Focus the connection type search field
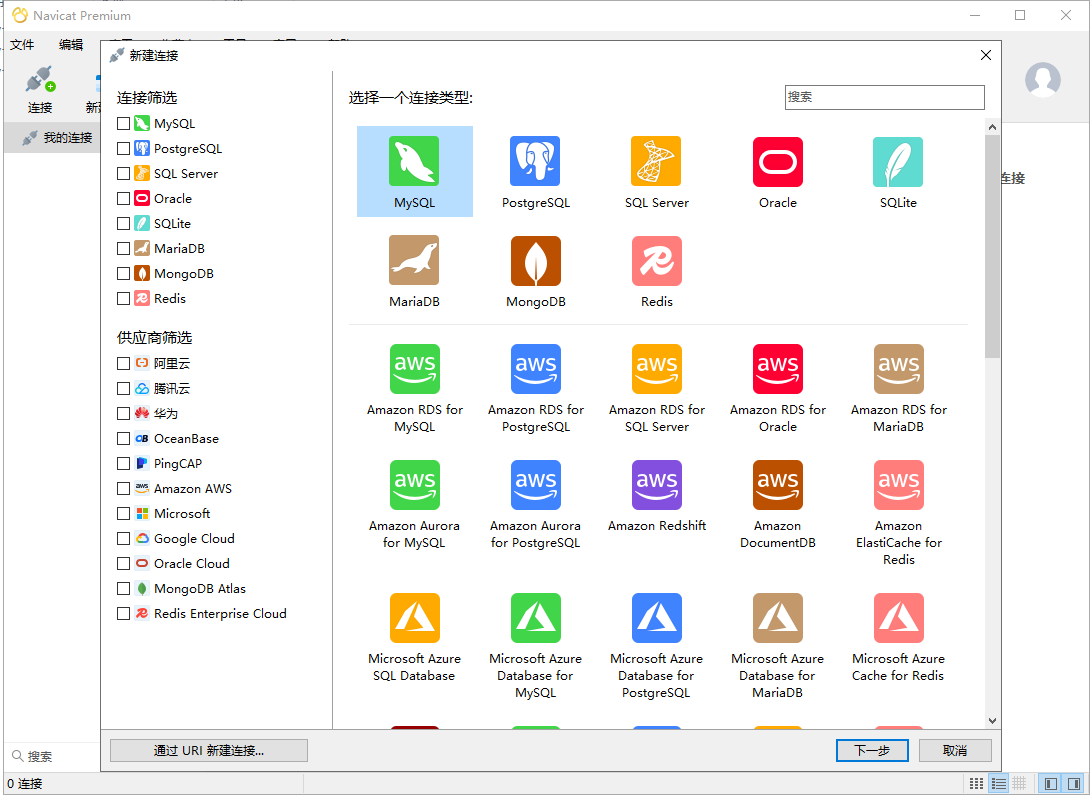 point(884,97)
